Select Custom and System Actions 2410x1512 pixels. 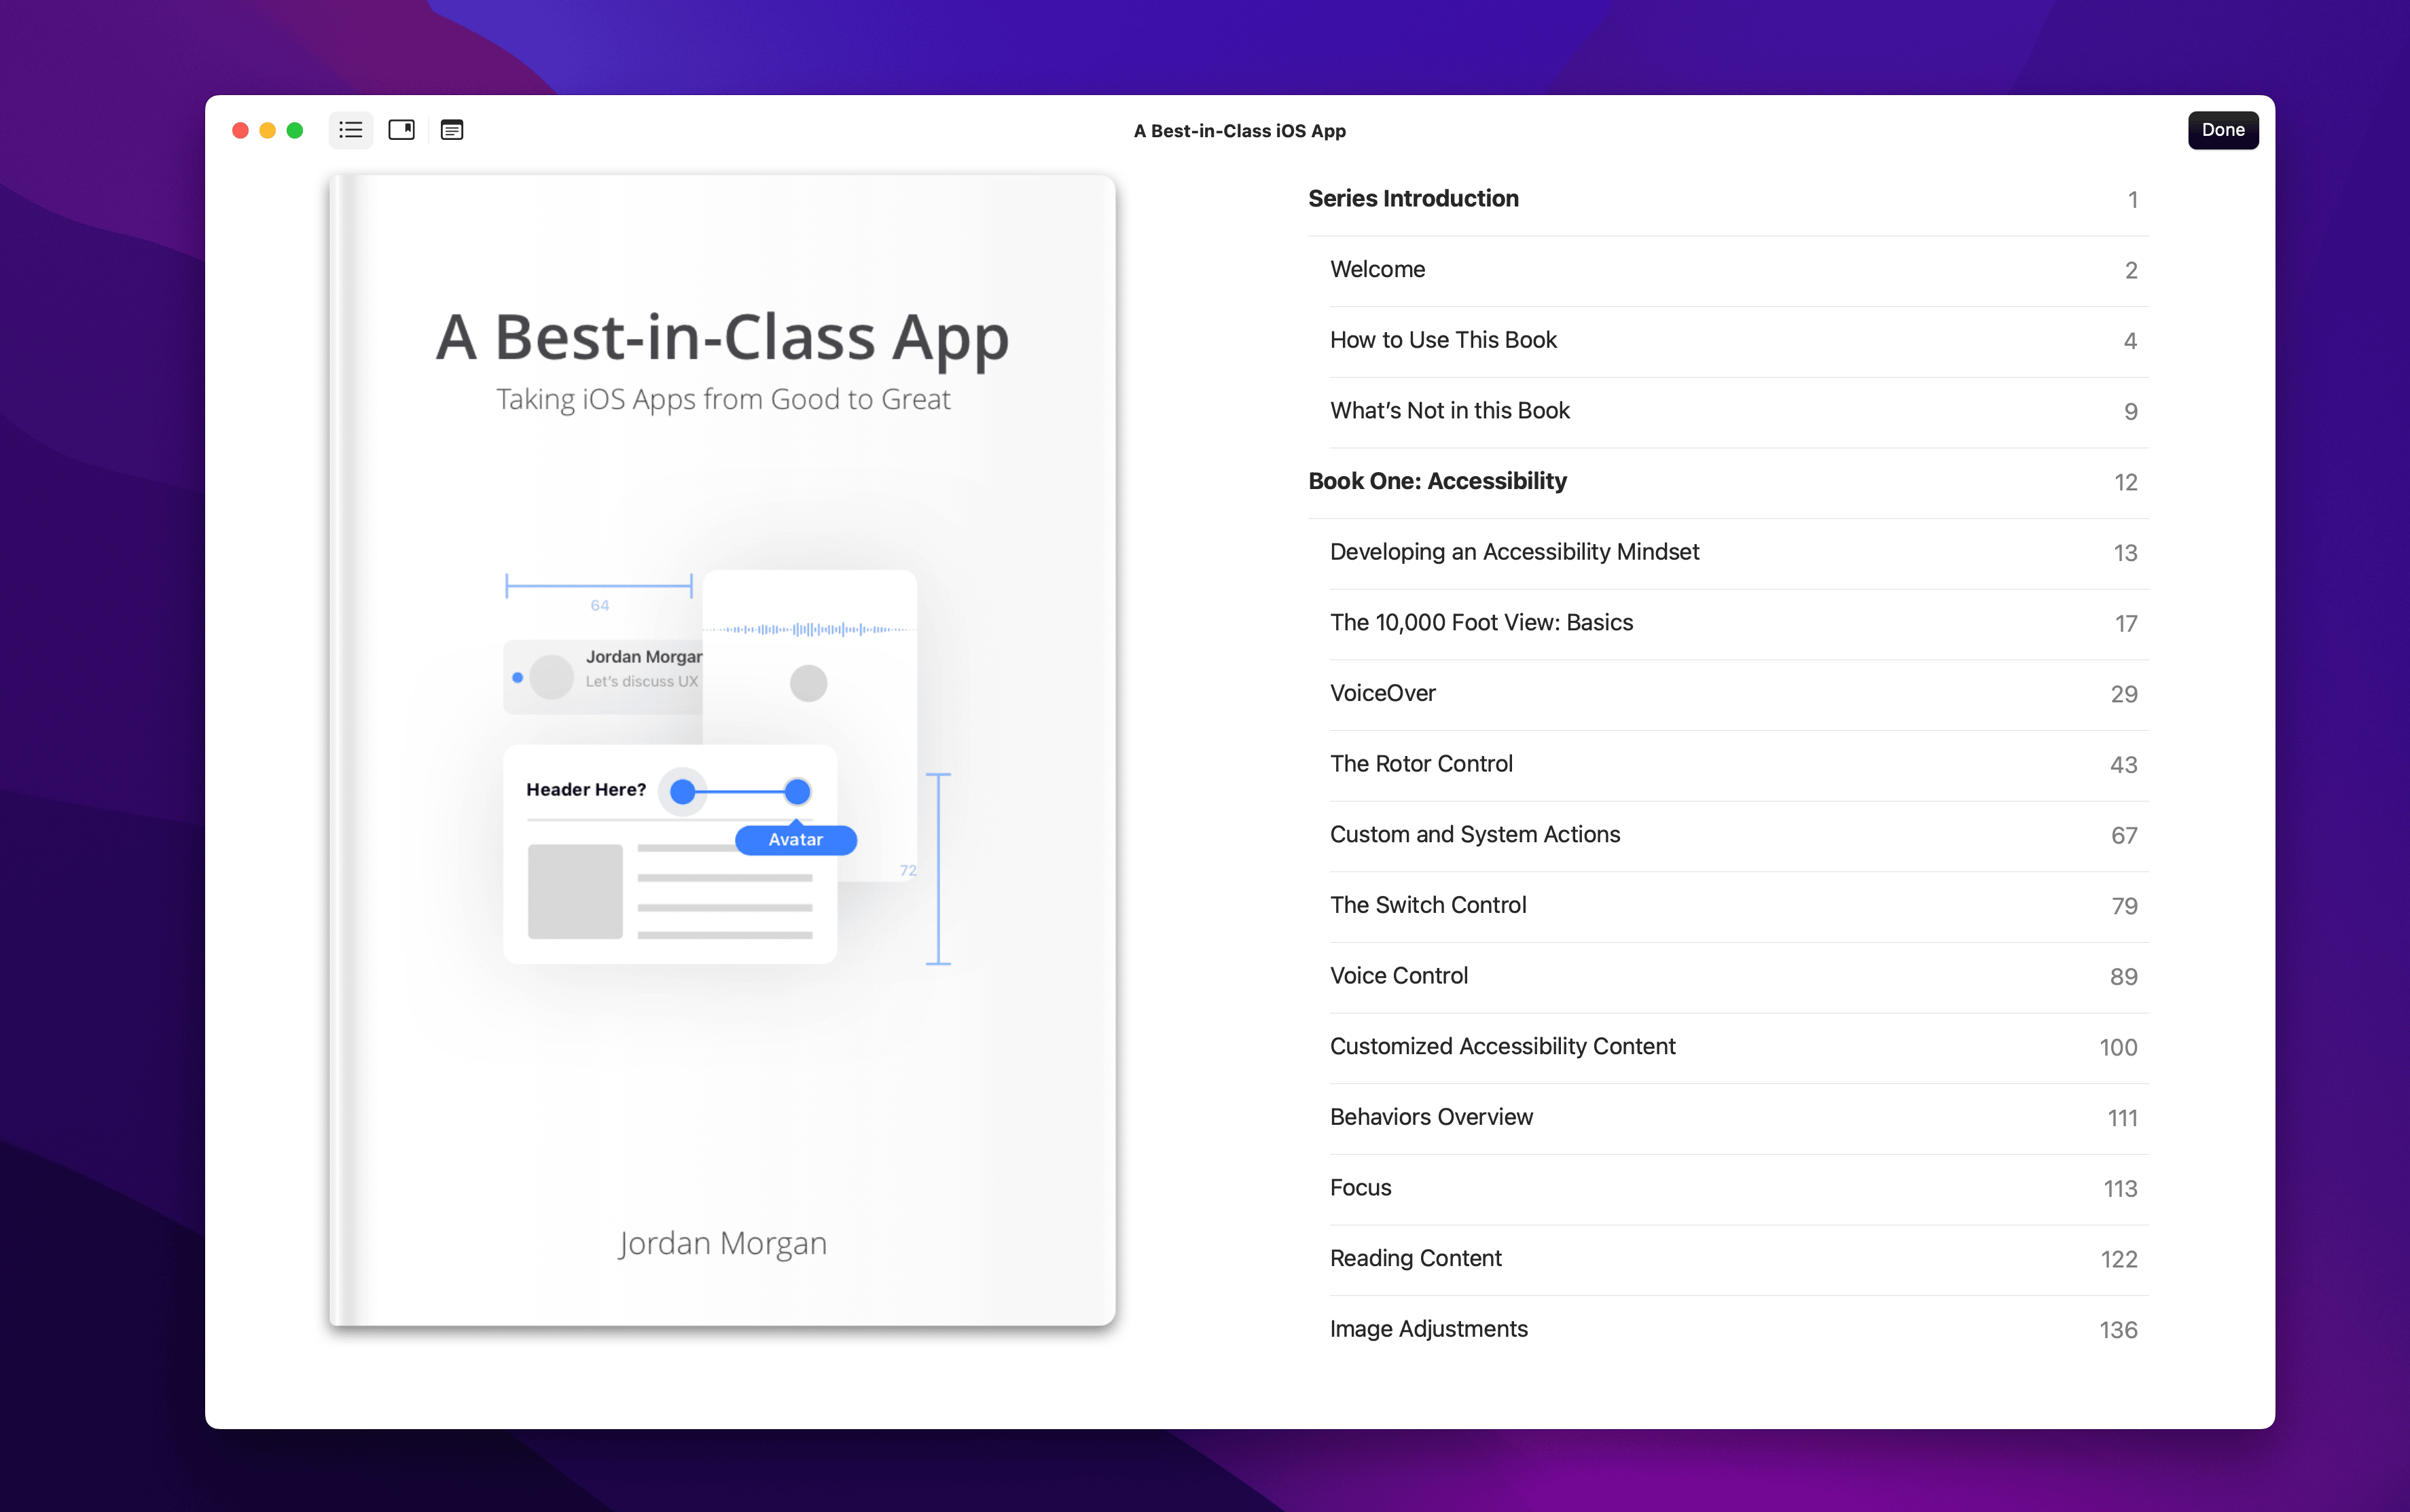coord(1739,835)
